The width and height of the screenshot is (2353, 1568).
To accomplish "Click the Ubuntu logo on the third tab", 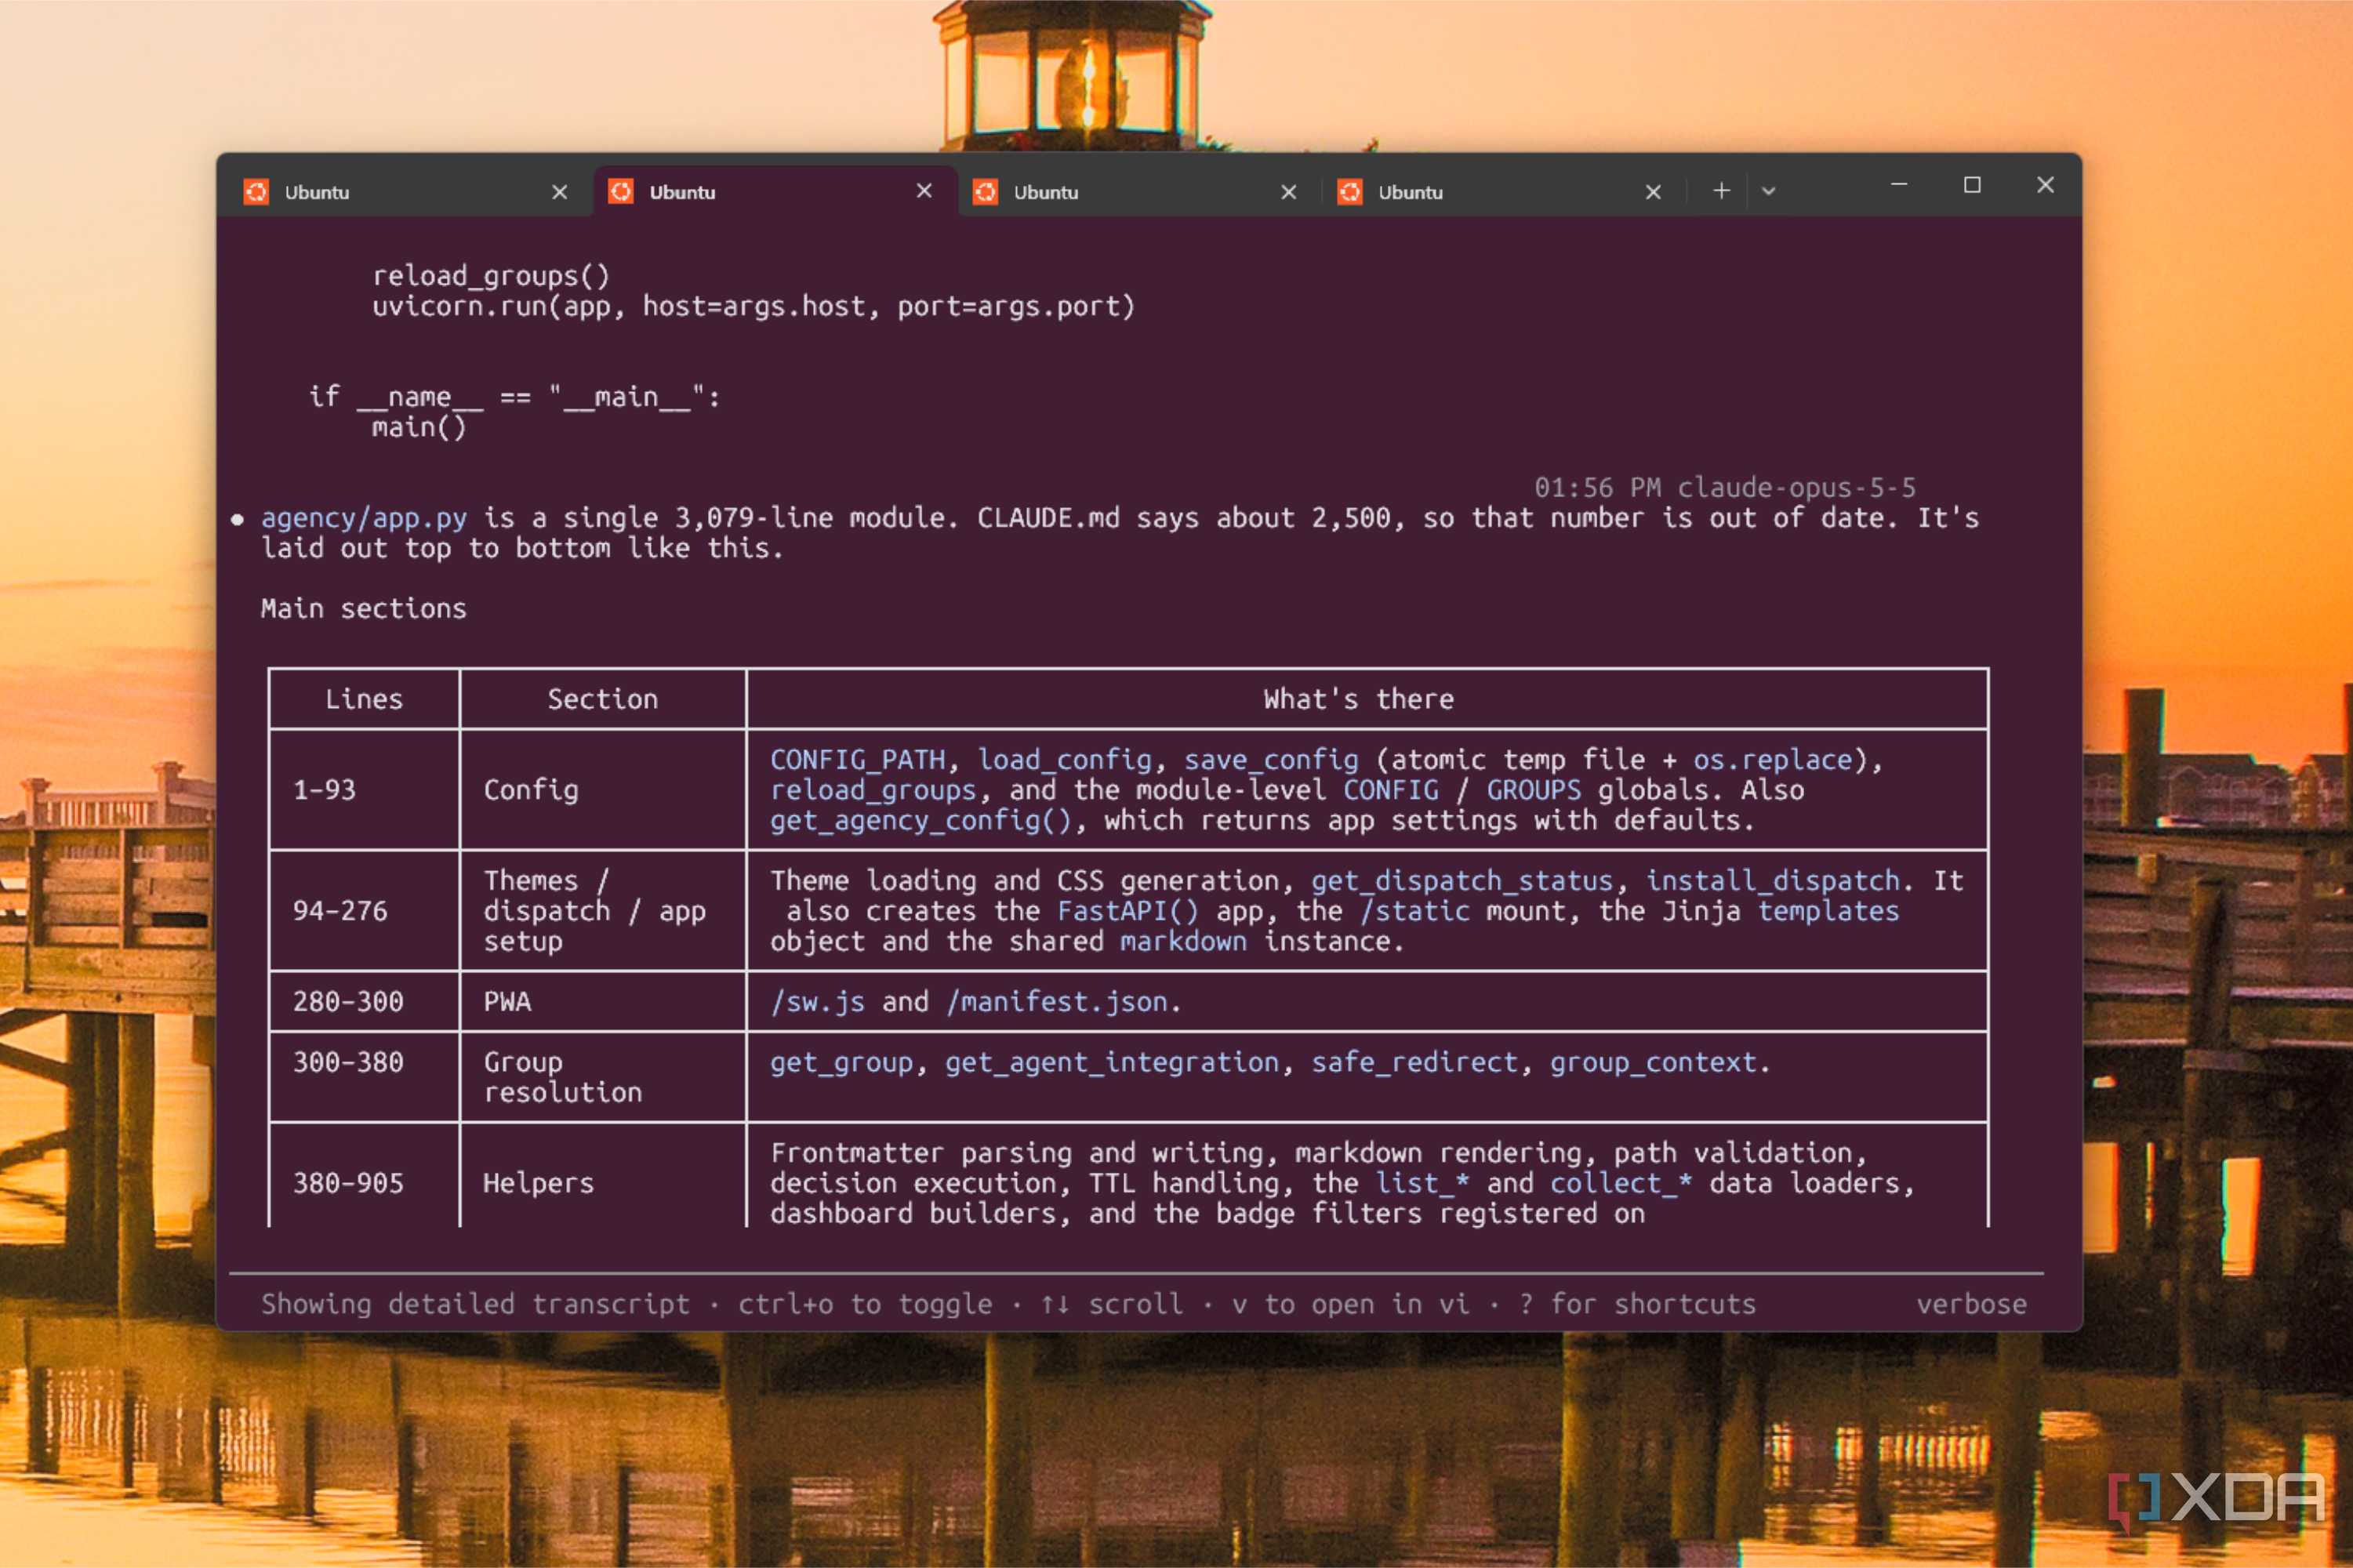I will click(985, 192).
